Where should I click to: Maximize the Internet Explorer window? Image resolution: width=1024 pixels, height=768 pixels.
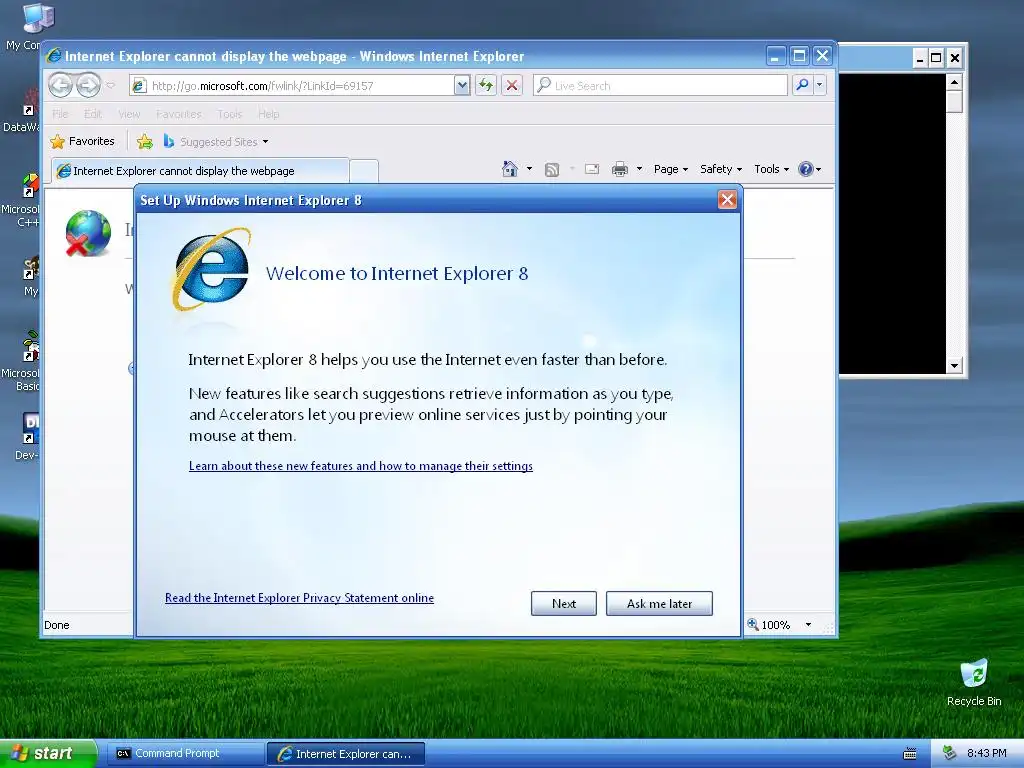point(799,56)
